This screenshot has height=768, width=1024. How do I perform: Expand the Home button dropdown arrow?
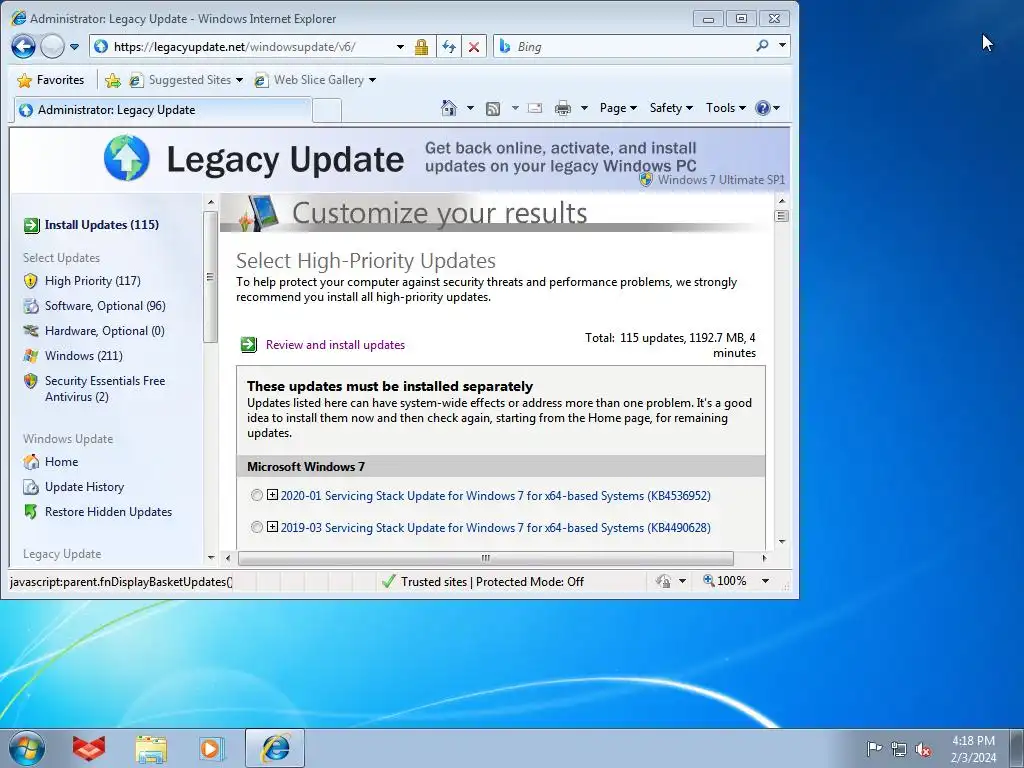click(470, 108)
